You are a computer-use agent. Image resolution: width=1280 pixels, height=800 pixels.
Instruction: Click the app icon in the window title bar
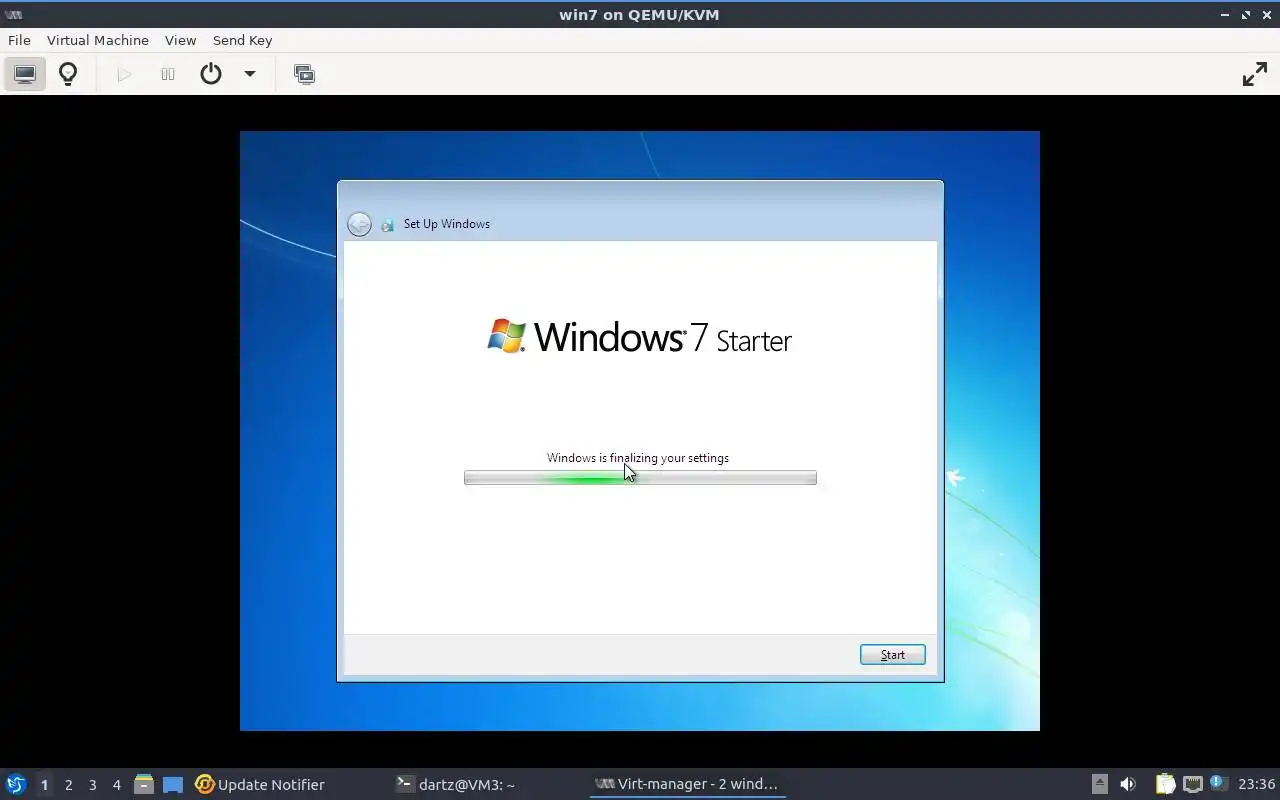click(14, 15)
